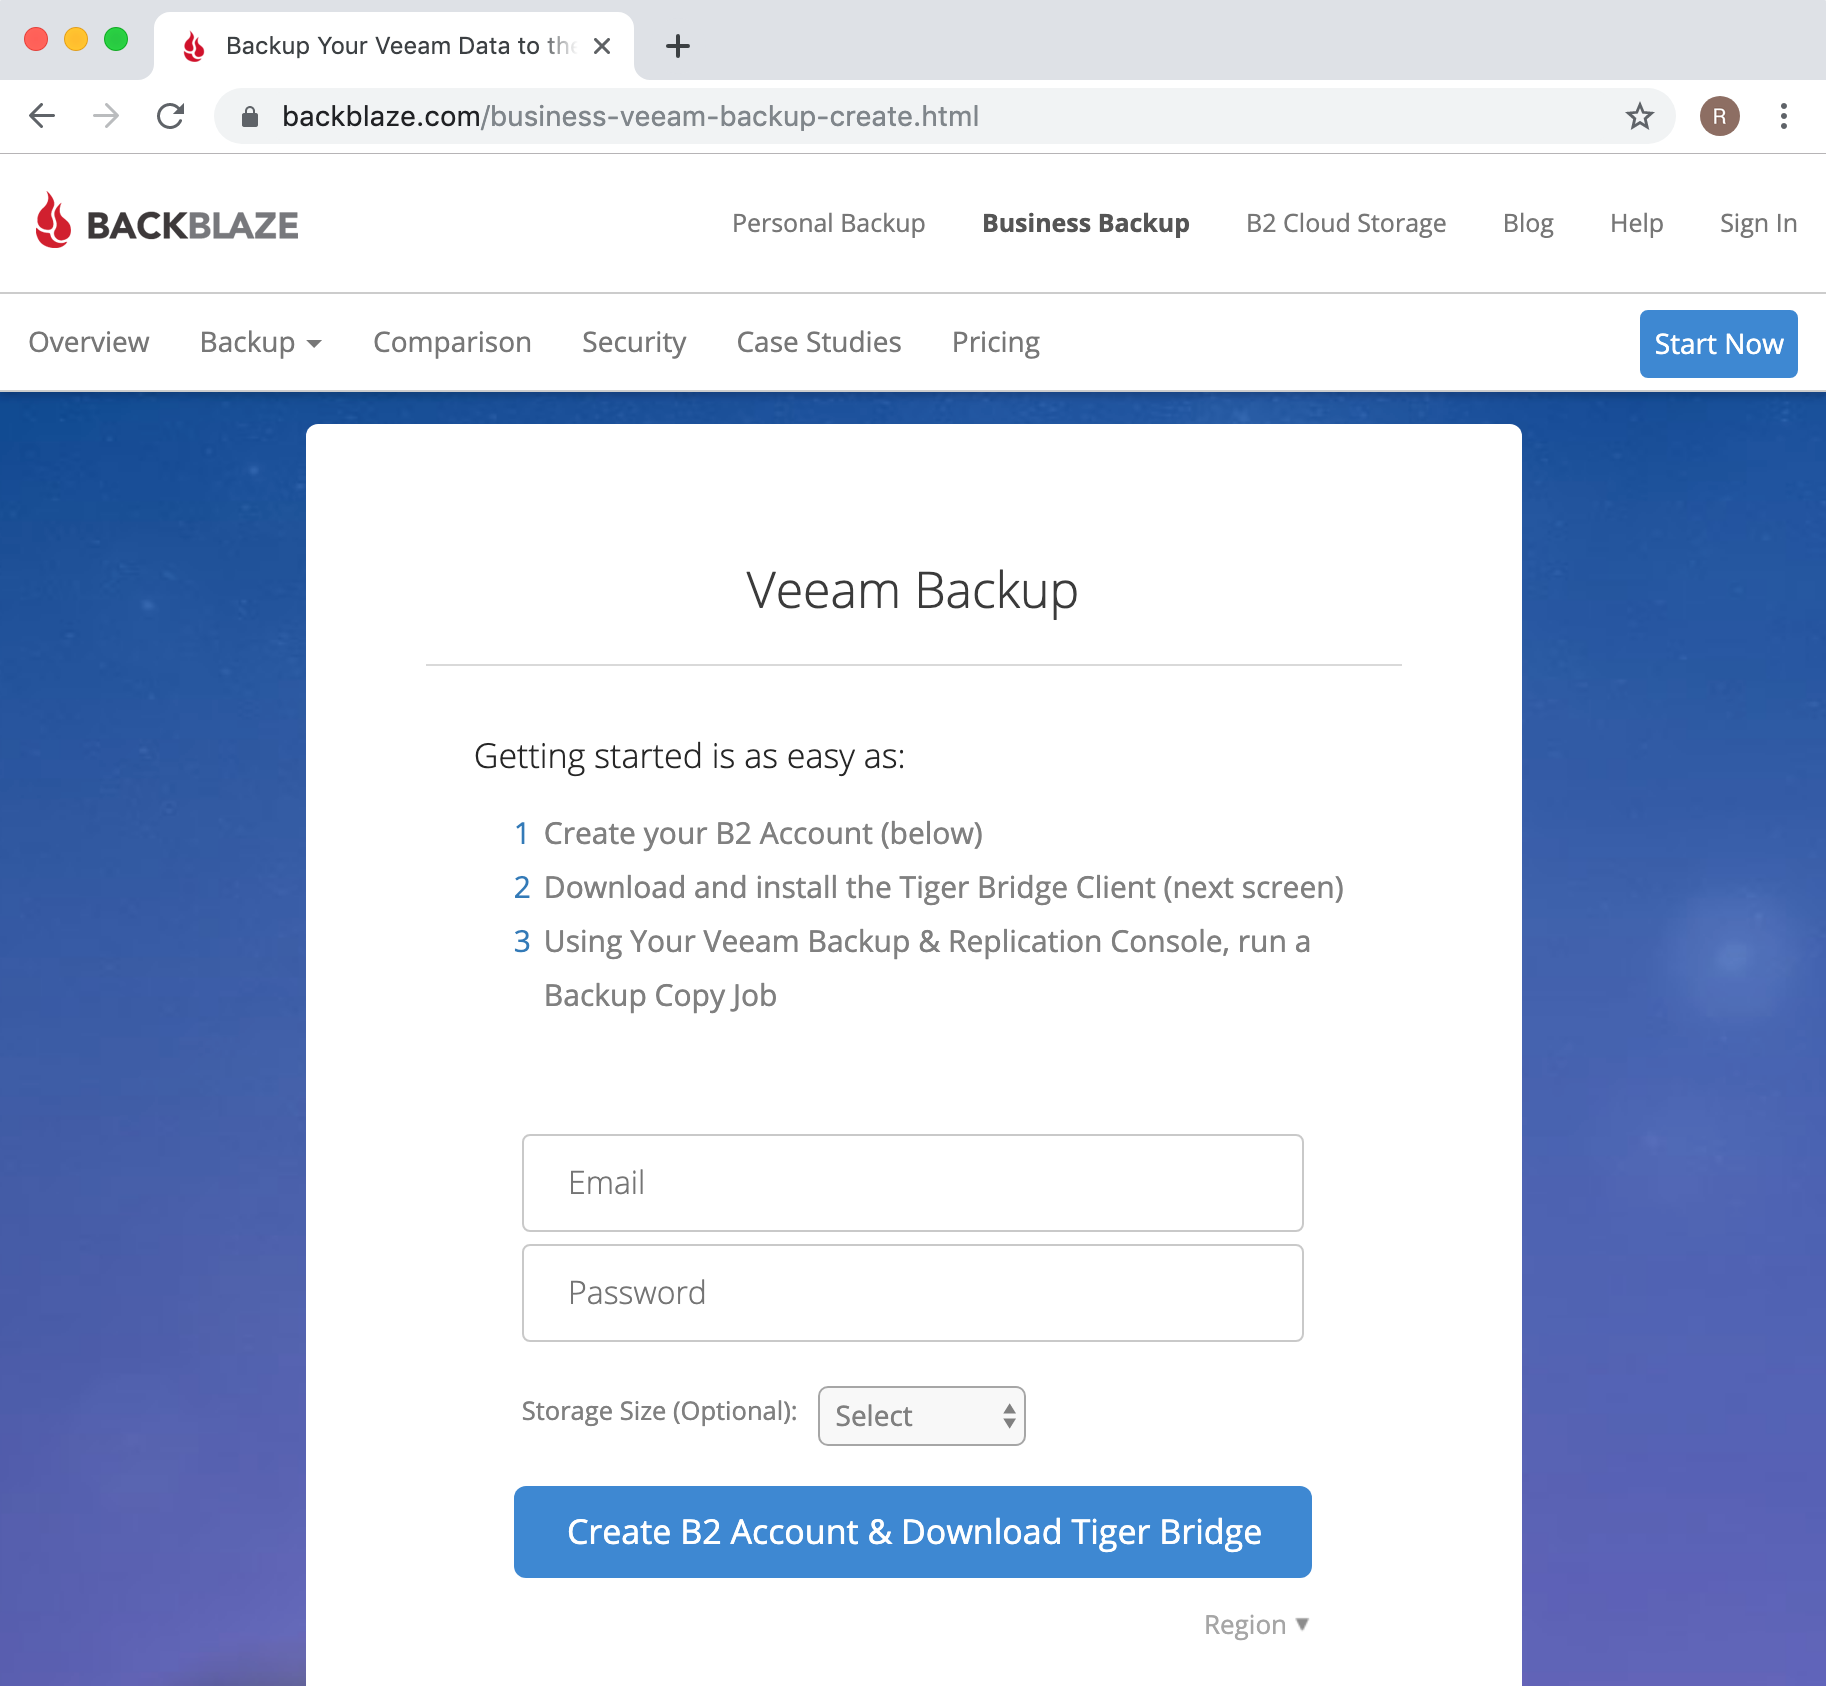Open Business Backup in top navigation

[x=1086, y=223]
